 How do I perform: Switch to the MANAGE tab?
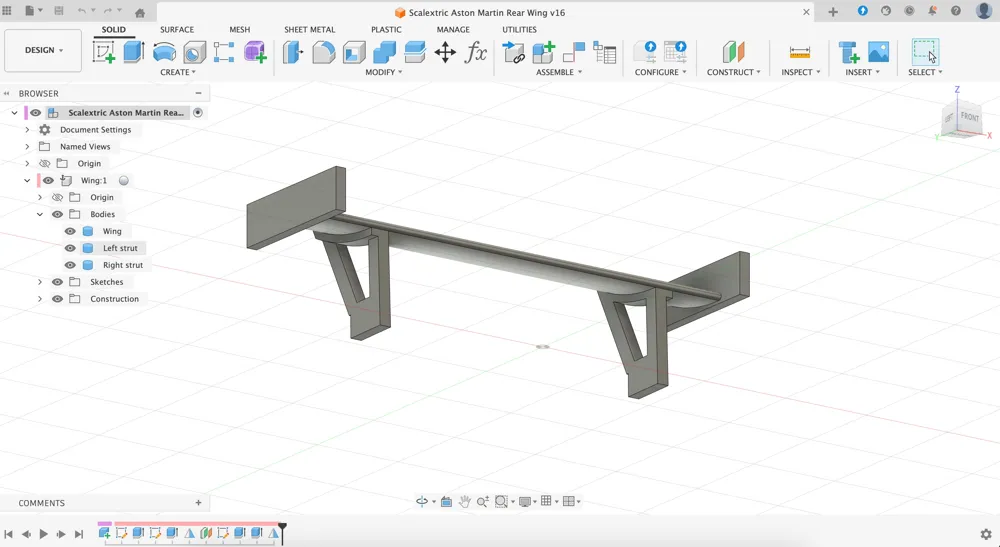[x=453, y=29]
